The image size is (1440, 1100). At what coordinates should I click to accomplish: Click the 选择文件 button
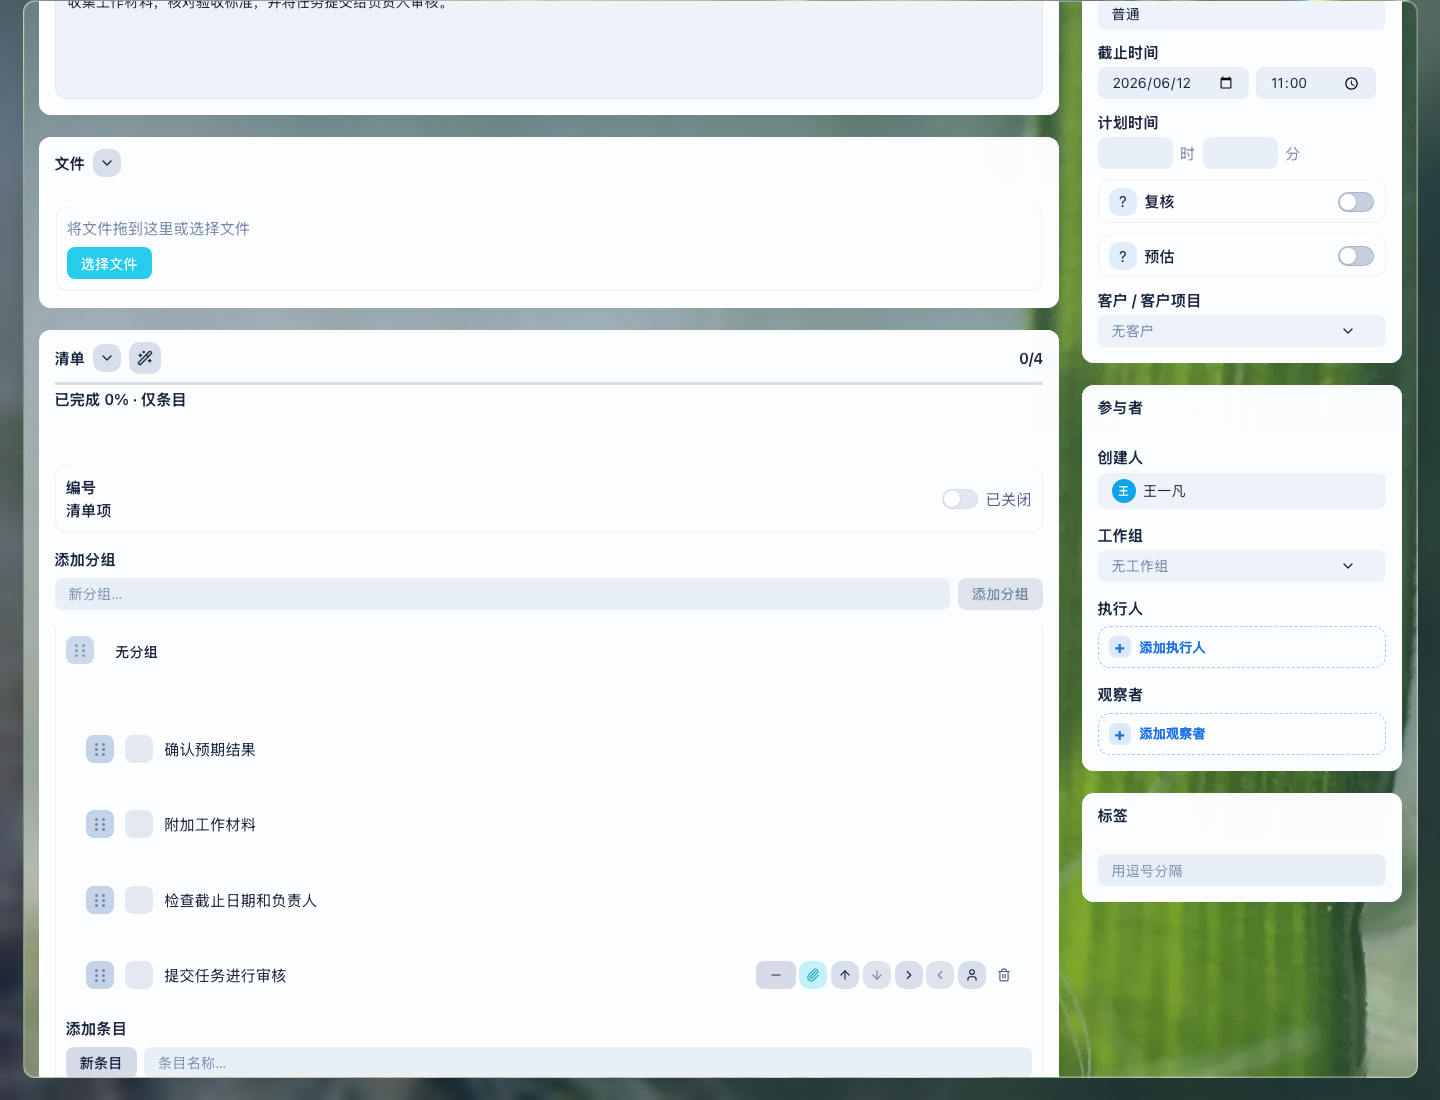(109, 264)
